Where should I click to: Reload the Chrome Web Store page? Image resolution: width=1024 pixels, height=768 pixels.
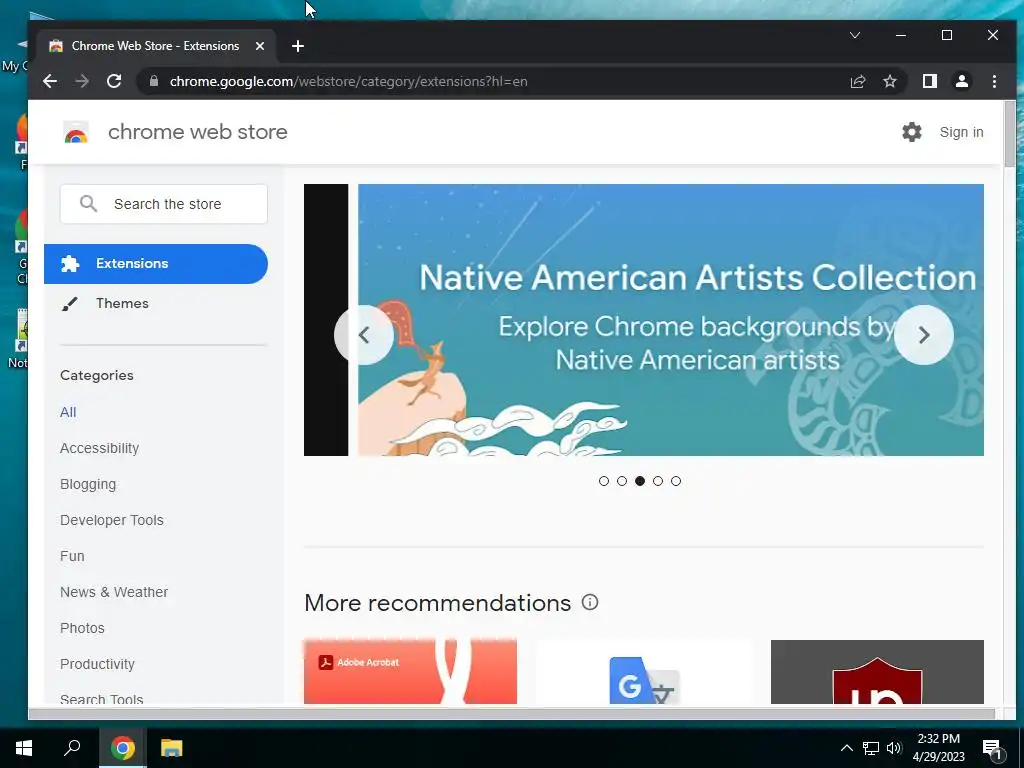pos(114,81)
